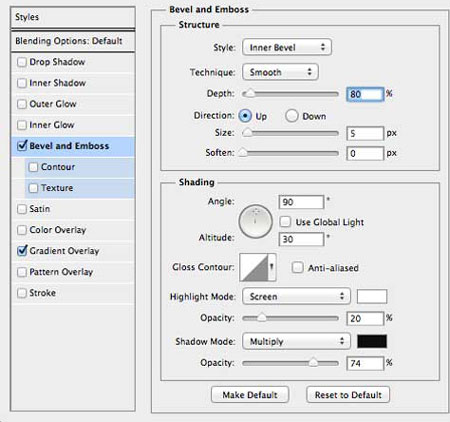This screenshot has height=422, width=450.
Task: Click the black shadow color swatch
Action: (372, 341)
